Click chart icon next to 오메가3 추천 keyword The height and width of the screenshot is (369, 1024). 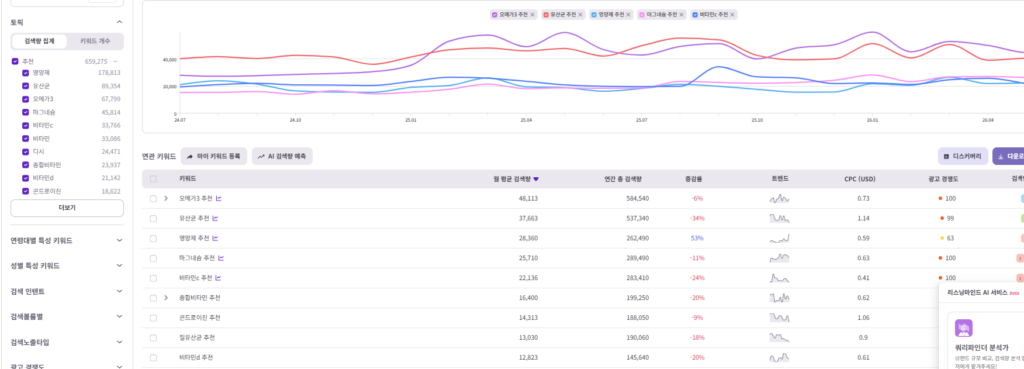click(219, 198)
